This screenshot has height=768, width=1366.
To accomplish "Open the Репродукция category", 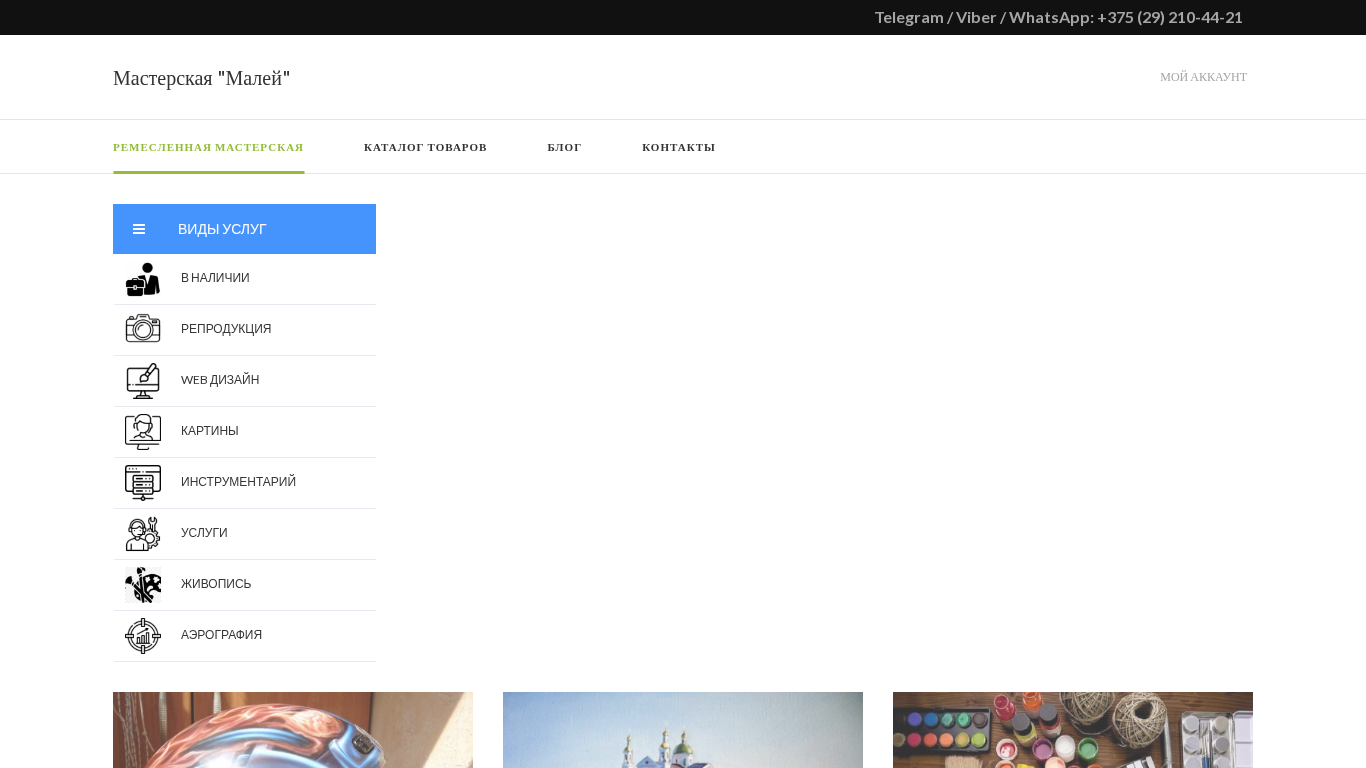I will pyautogui.click(x=226, y=329).
